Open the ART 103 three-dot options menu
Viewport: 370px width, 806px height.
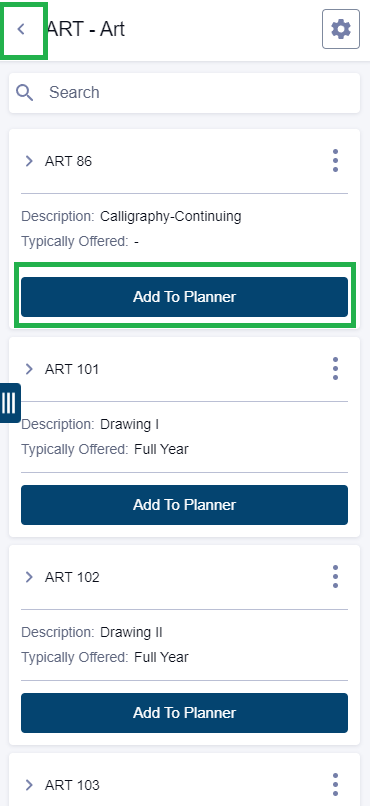pos(335,785)
